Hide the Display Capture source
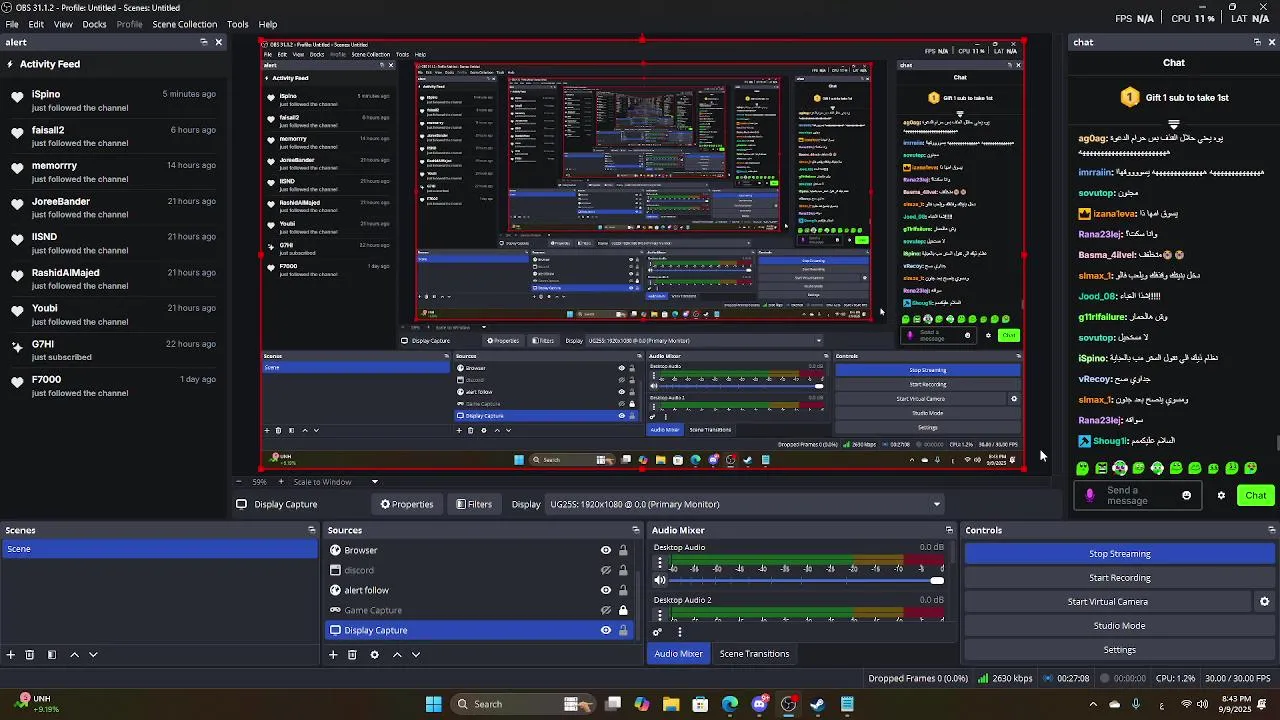This screenshot has width=1280, height=720. pyautogui.click(x=605, y=630)
